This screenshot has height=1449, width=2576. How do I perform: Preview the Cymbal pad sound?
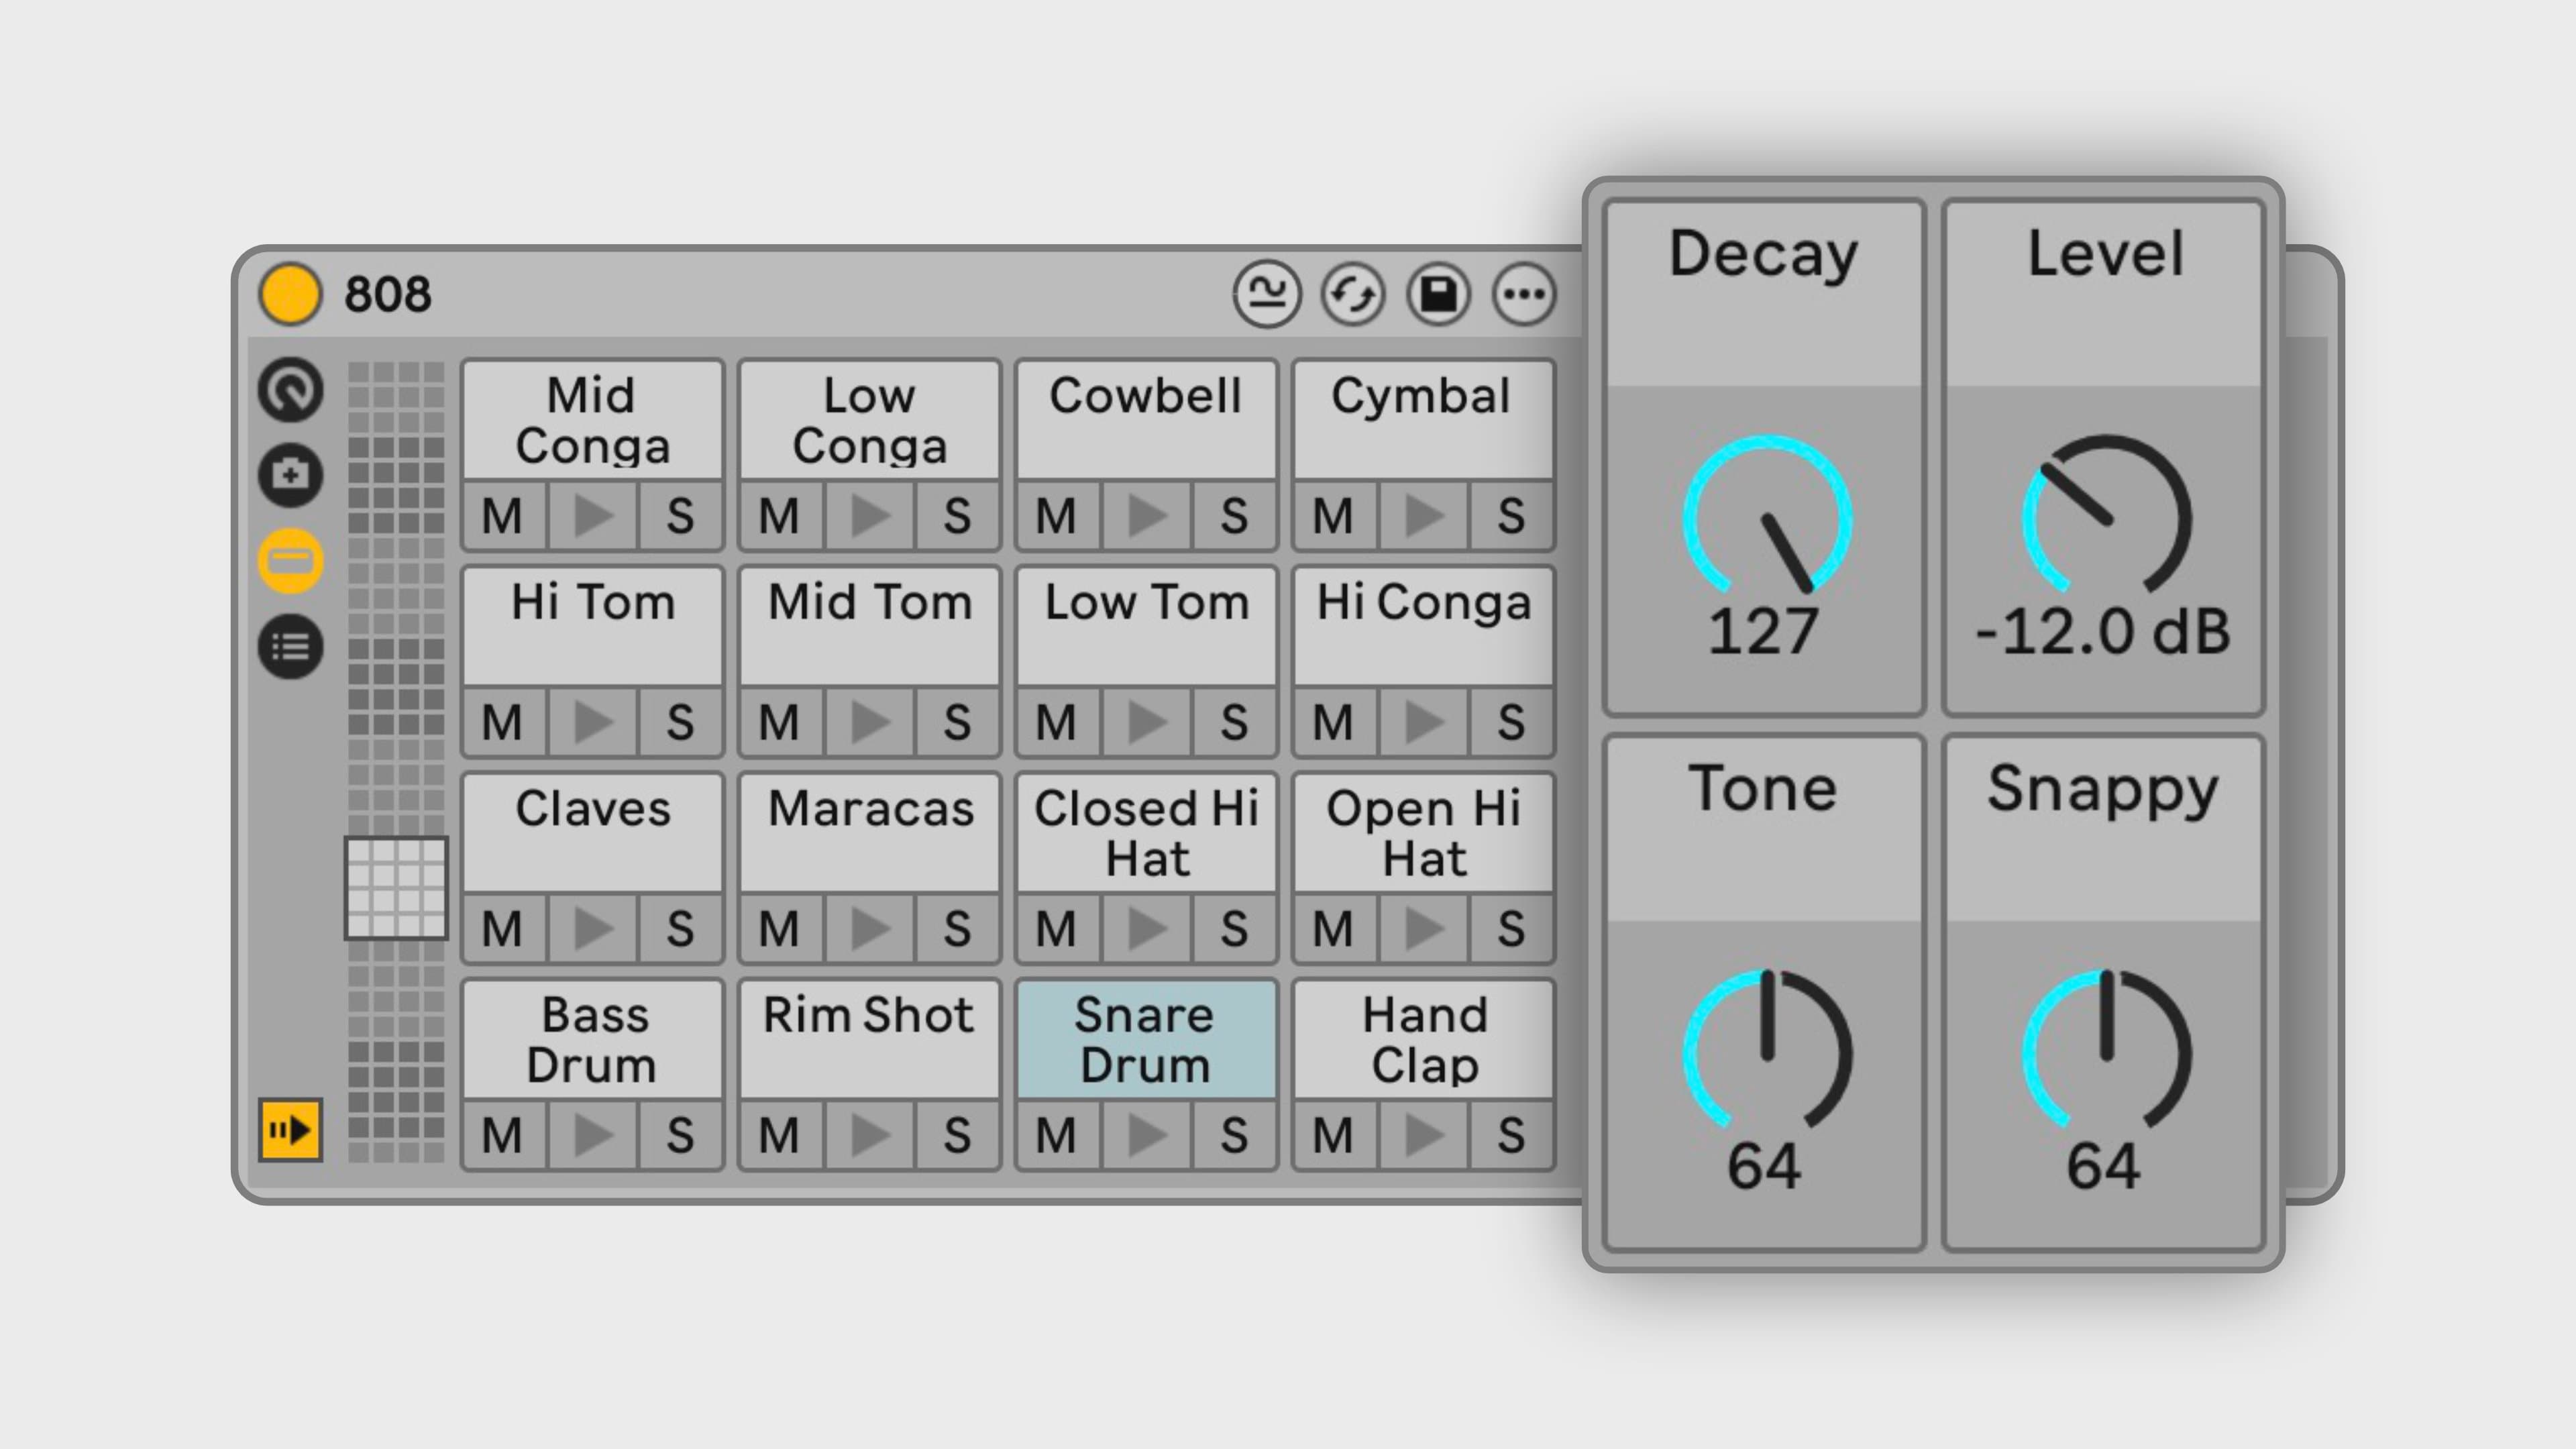pyautogui.click(x=1423, y=516)
